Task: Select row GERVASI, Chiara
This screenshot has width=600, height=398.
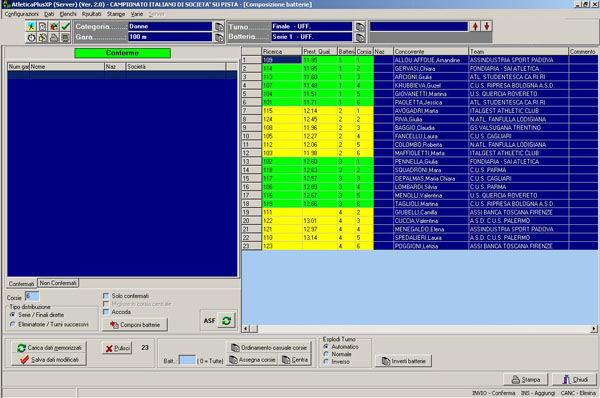Action: point(420,69)
